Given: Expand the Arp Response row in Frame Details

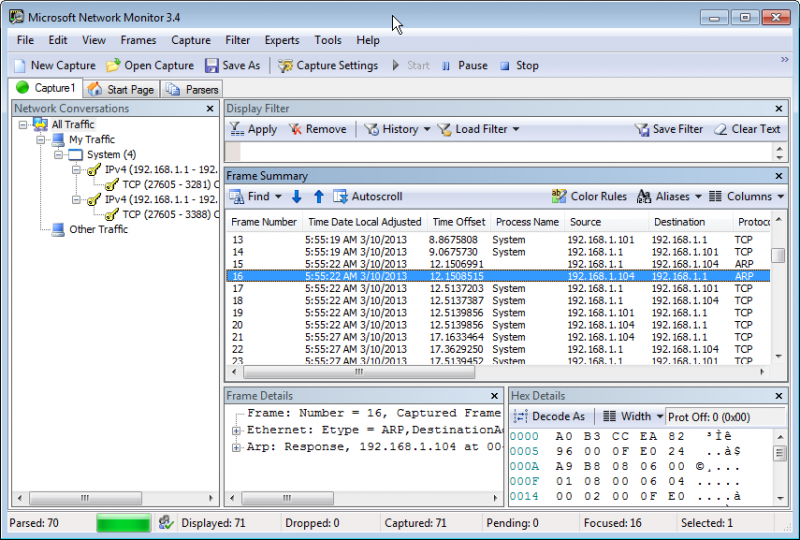Looking at the screenshot, I should click(236, 448).
